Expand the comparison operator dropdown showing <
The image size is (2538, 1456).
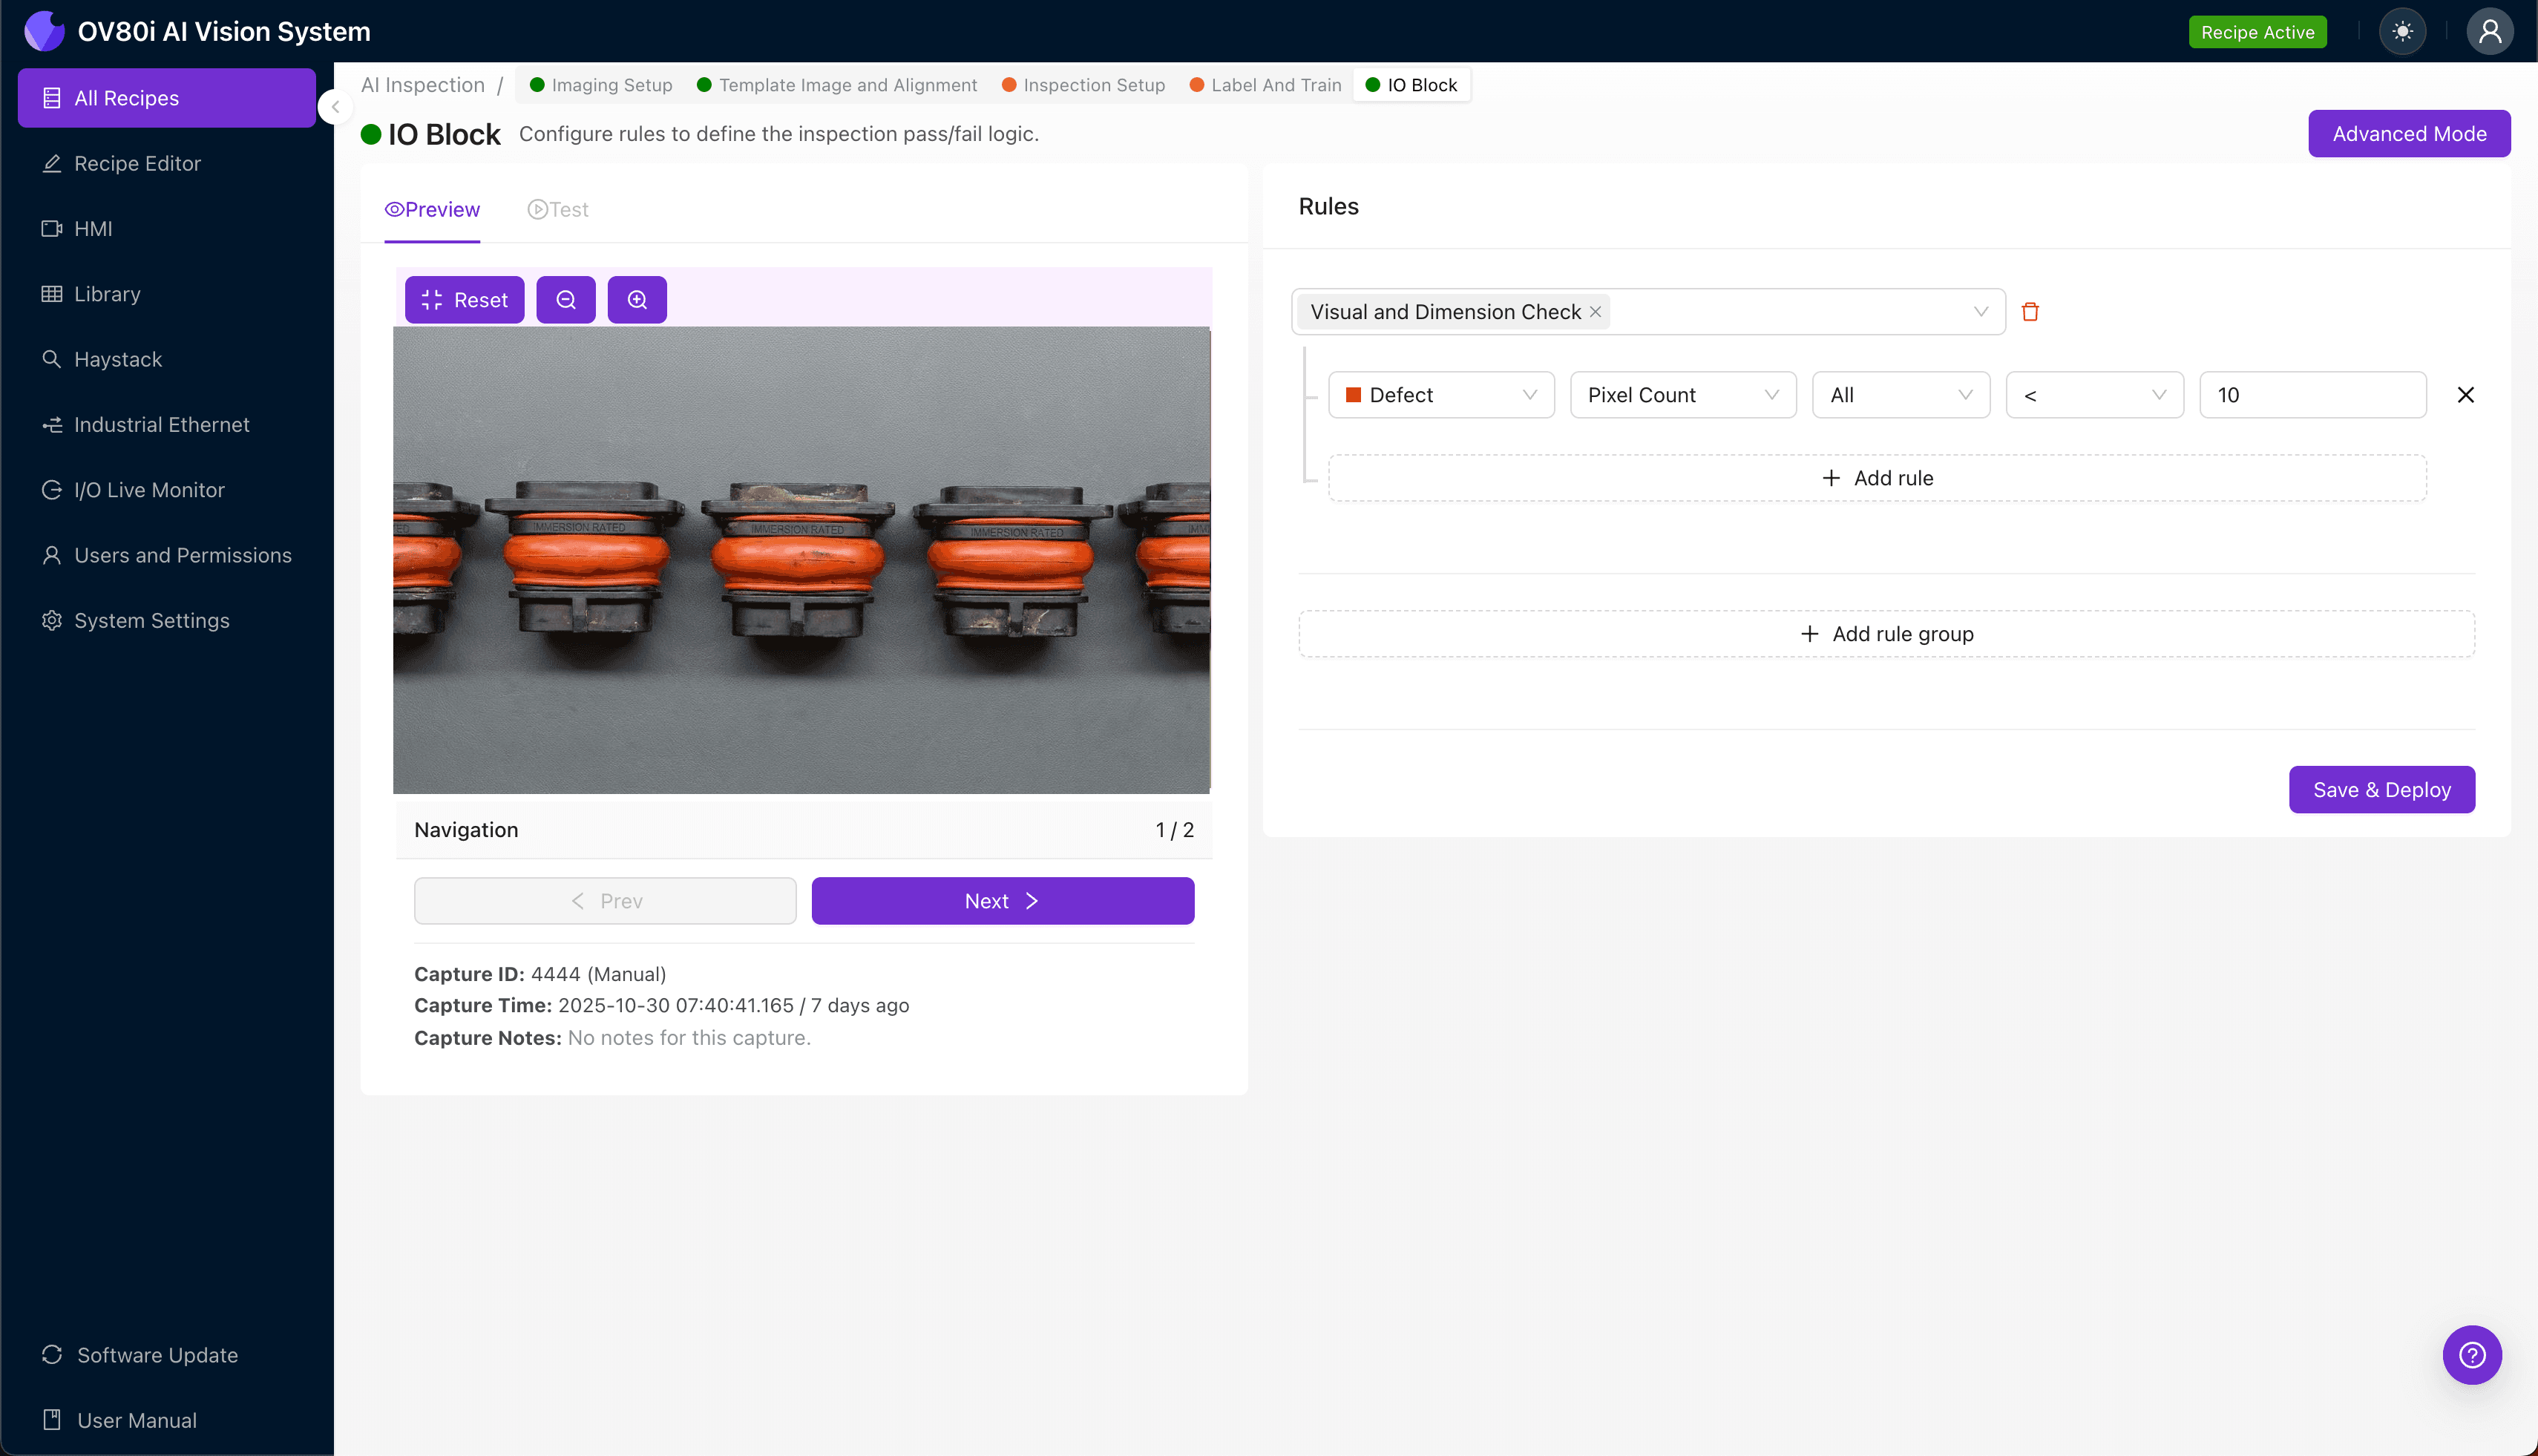(x=2094, y=394)
